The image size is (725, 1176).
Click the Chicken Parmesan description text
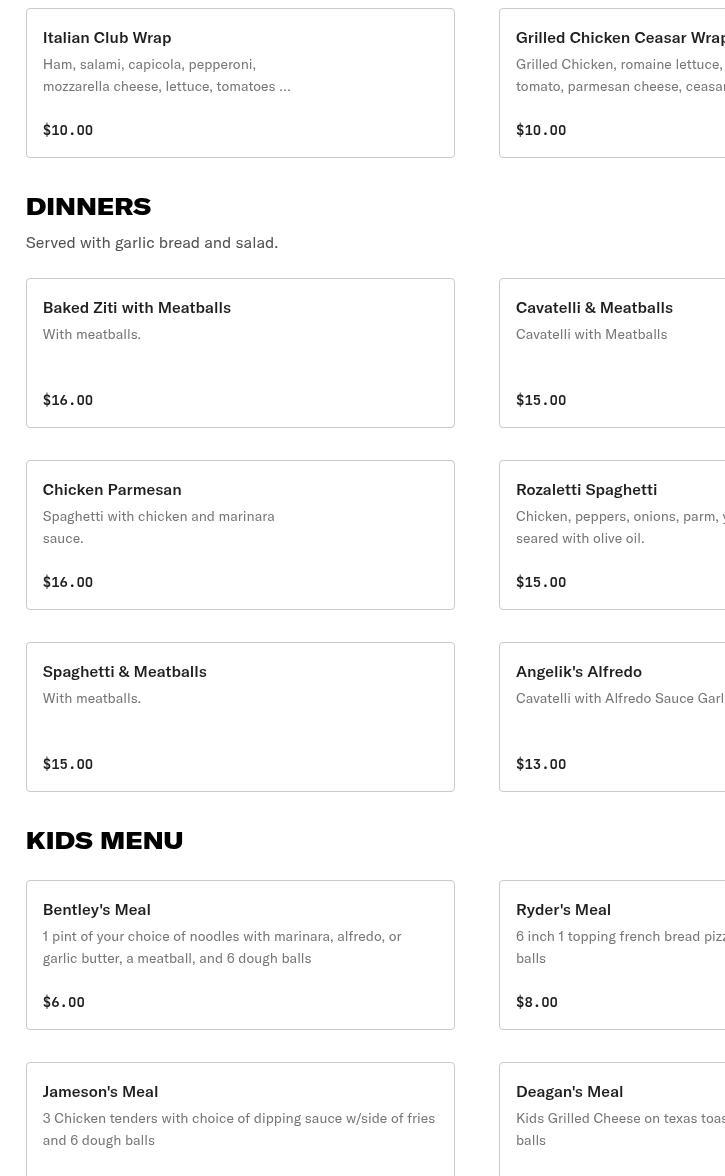(159, 527)
